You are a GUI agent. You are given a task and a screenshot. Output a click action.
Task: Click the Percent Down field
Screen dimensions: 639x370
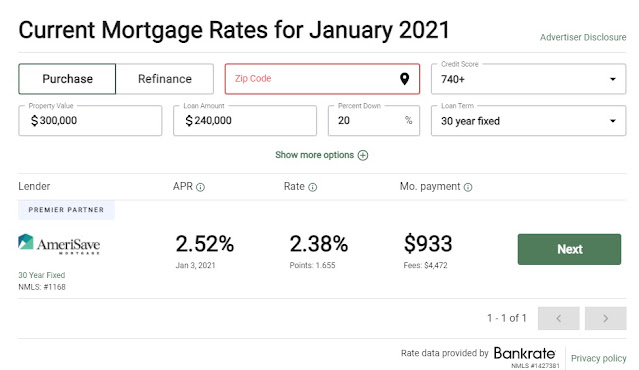[374, 121]
